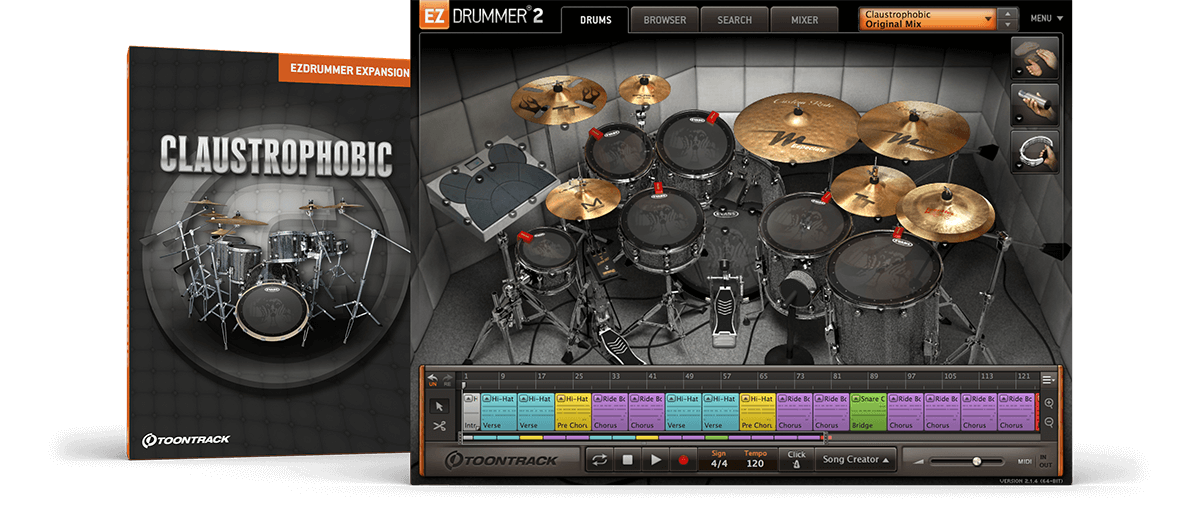The width and height of the screenshot is (1200, 517).
Task: Open the Claustrophobic Original Mix preset dropdown
Action: (928, 18)
